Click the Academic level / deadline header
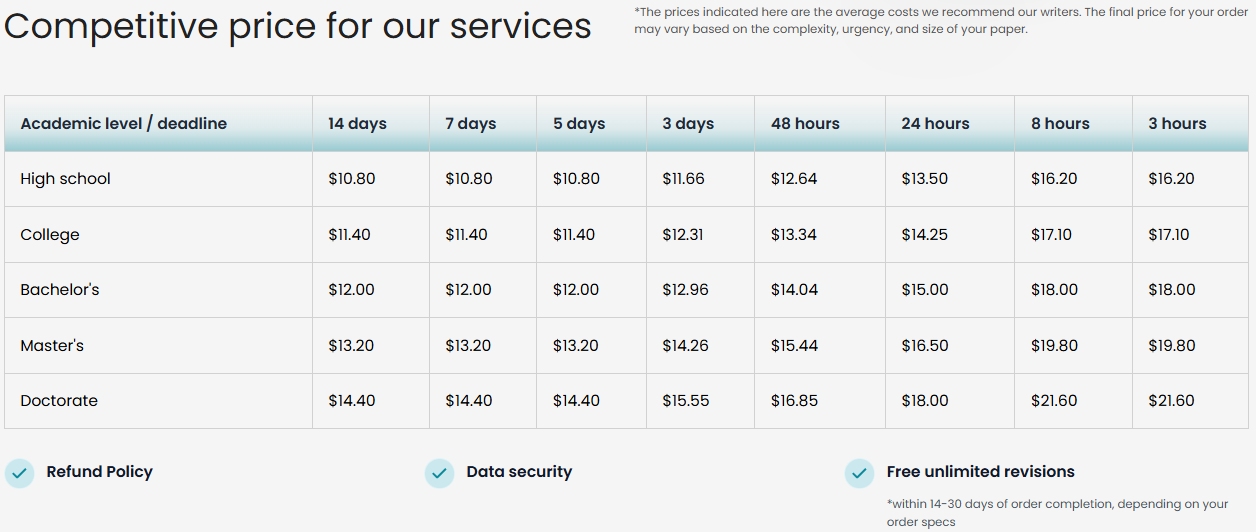1256x532 pixels. tap(124, 124)
